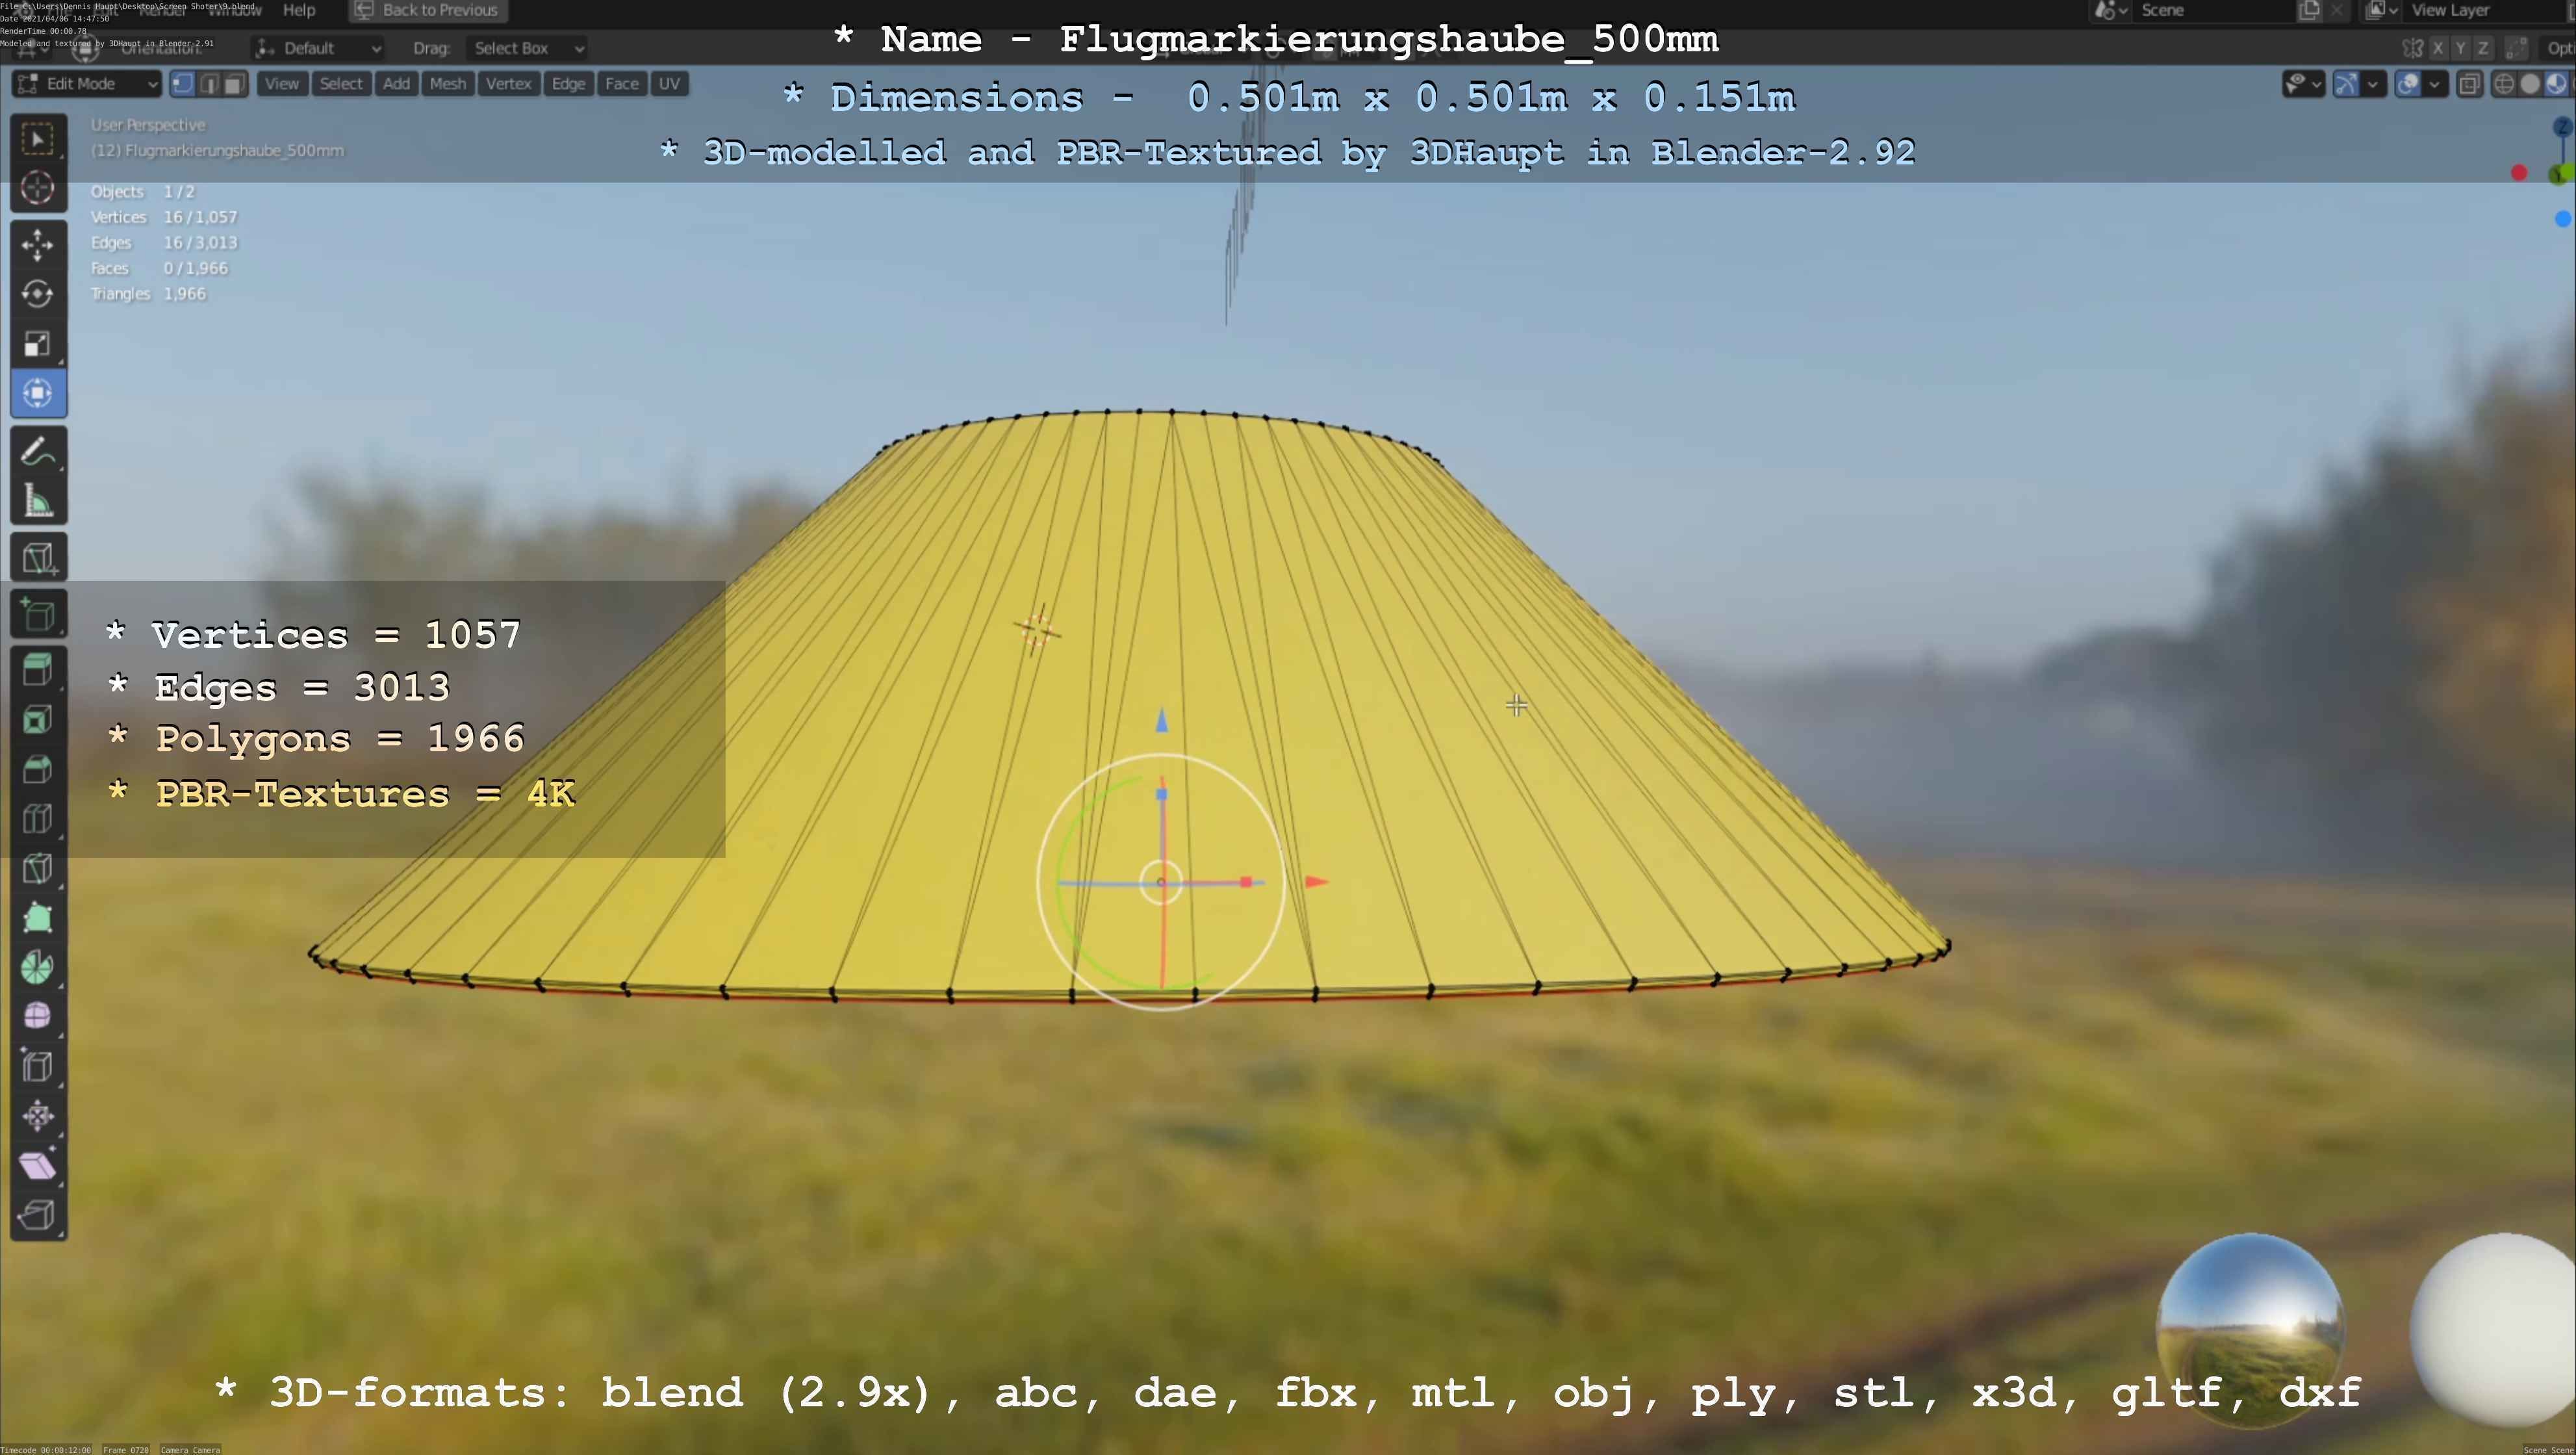The image size is (2576, 1455).
Task: Toggle Z axis mirror
Action: (2482, 48)
